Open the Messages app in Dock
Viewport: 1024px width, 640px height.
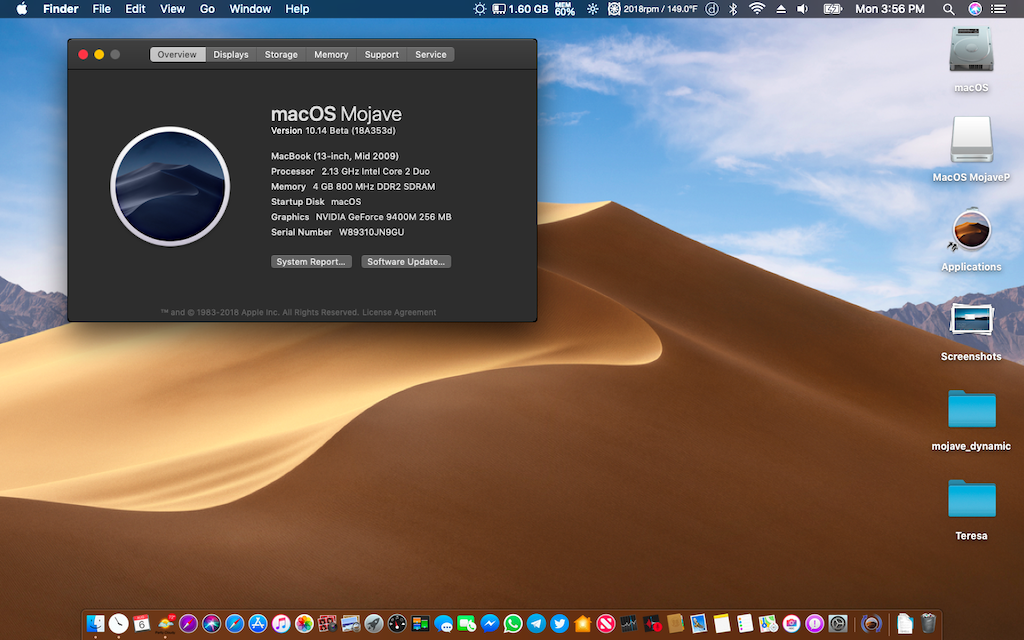(443, 624)
